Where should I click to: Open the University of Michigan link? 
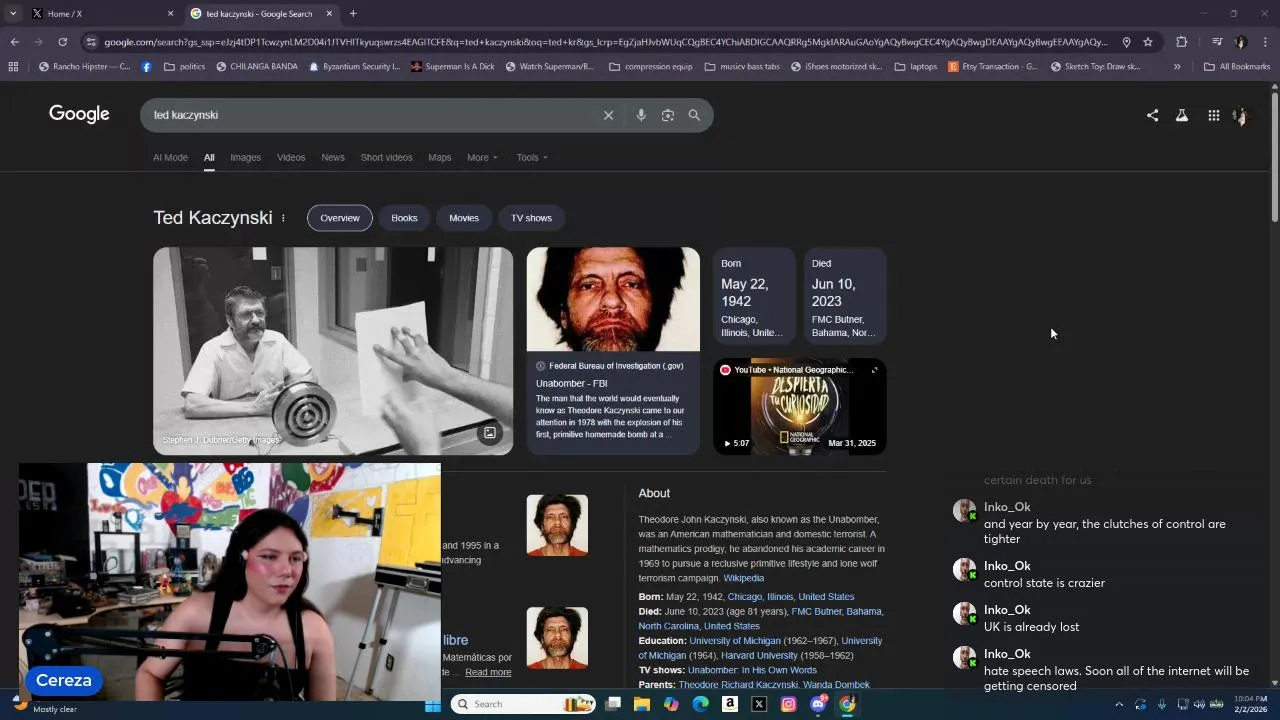click(x=734, y=641)
